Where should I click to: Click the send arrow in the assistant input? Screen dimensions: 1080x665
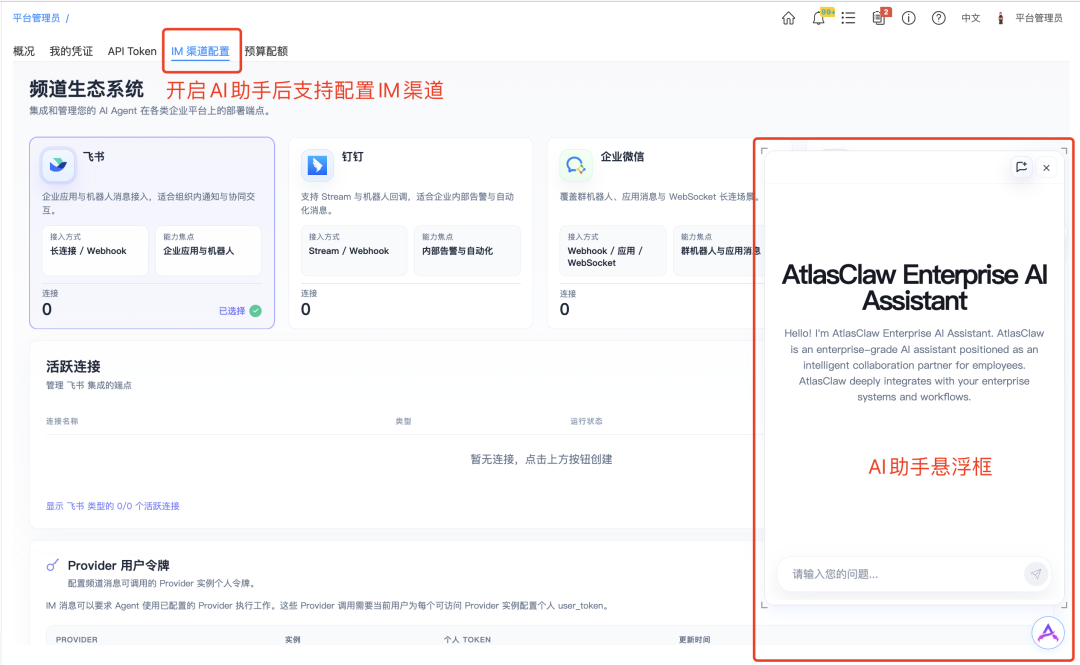pos(1035,573)
